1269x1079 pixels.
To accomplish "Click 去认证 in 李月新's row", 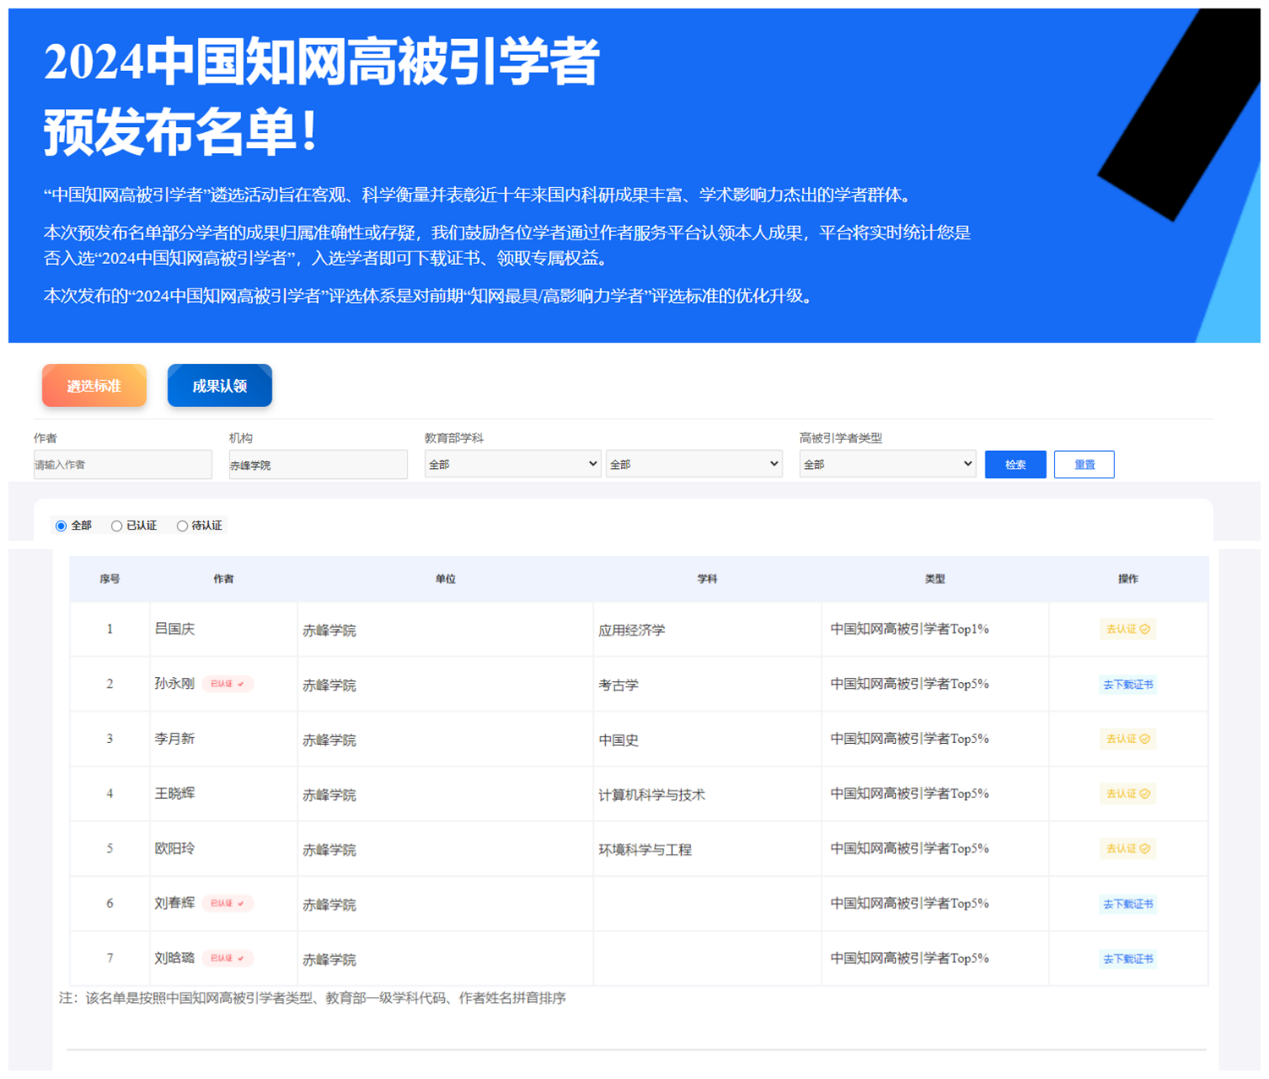I will (1128, 739).
